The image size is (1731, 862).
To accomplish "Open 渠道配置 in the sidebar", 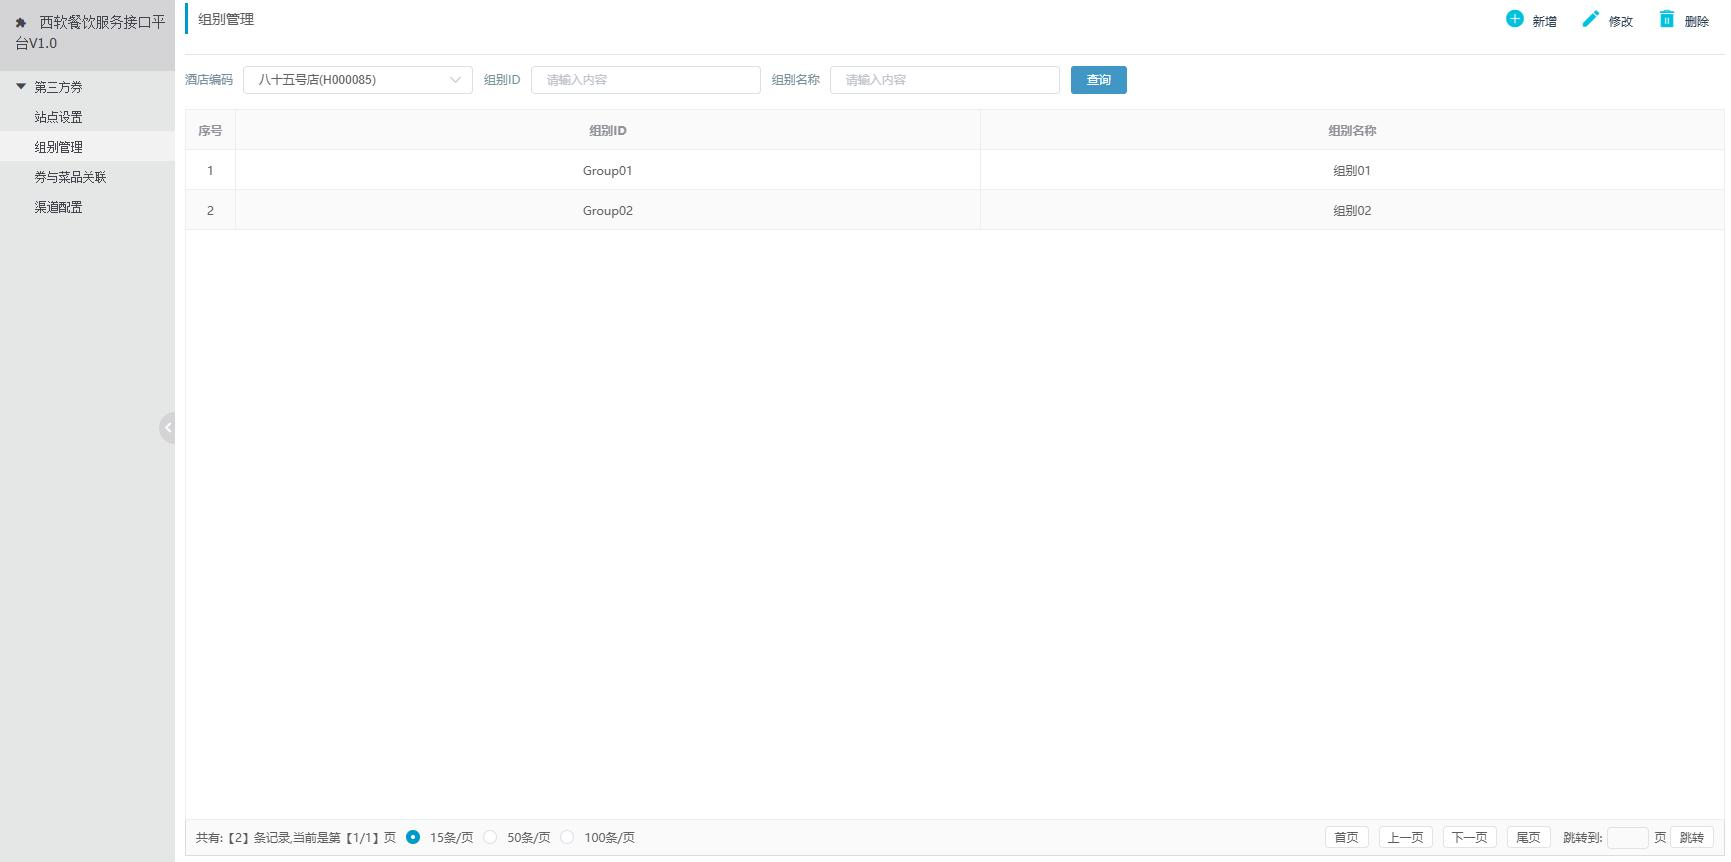I will pyautogui.click(x=87, y=207).
